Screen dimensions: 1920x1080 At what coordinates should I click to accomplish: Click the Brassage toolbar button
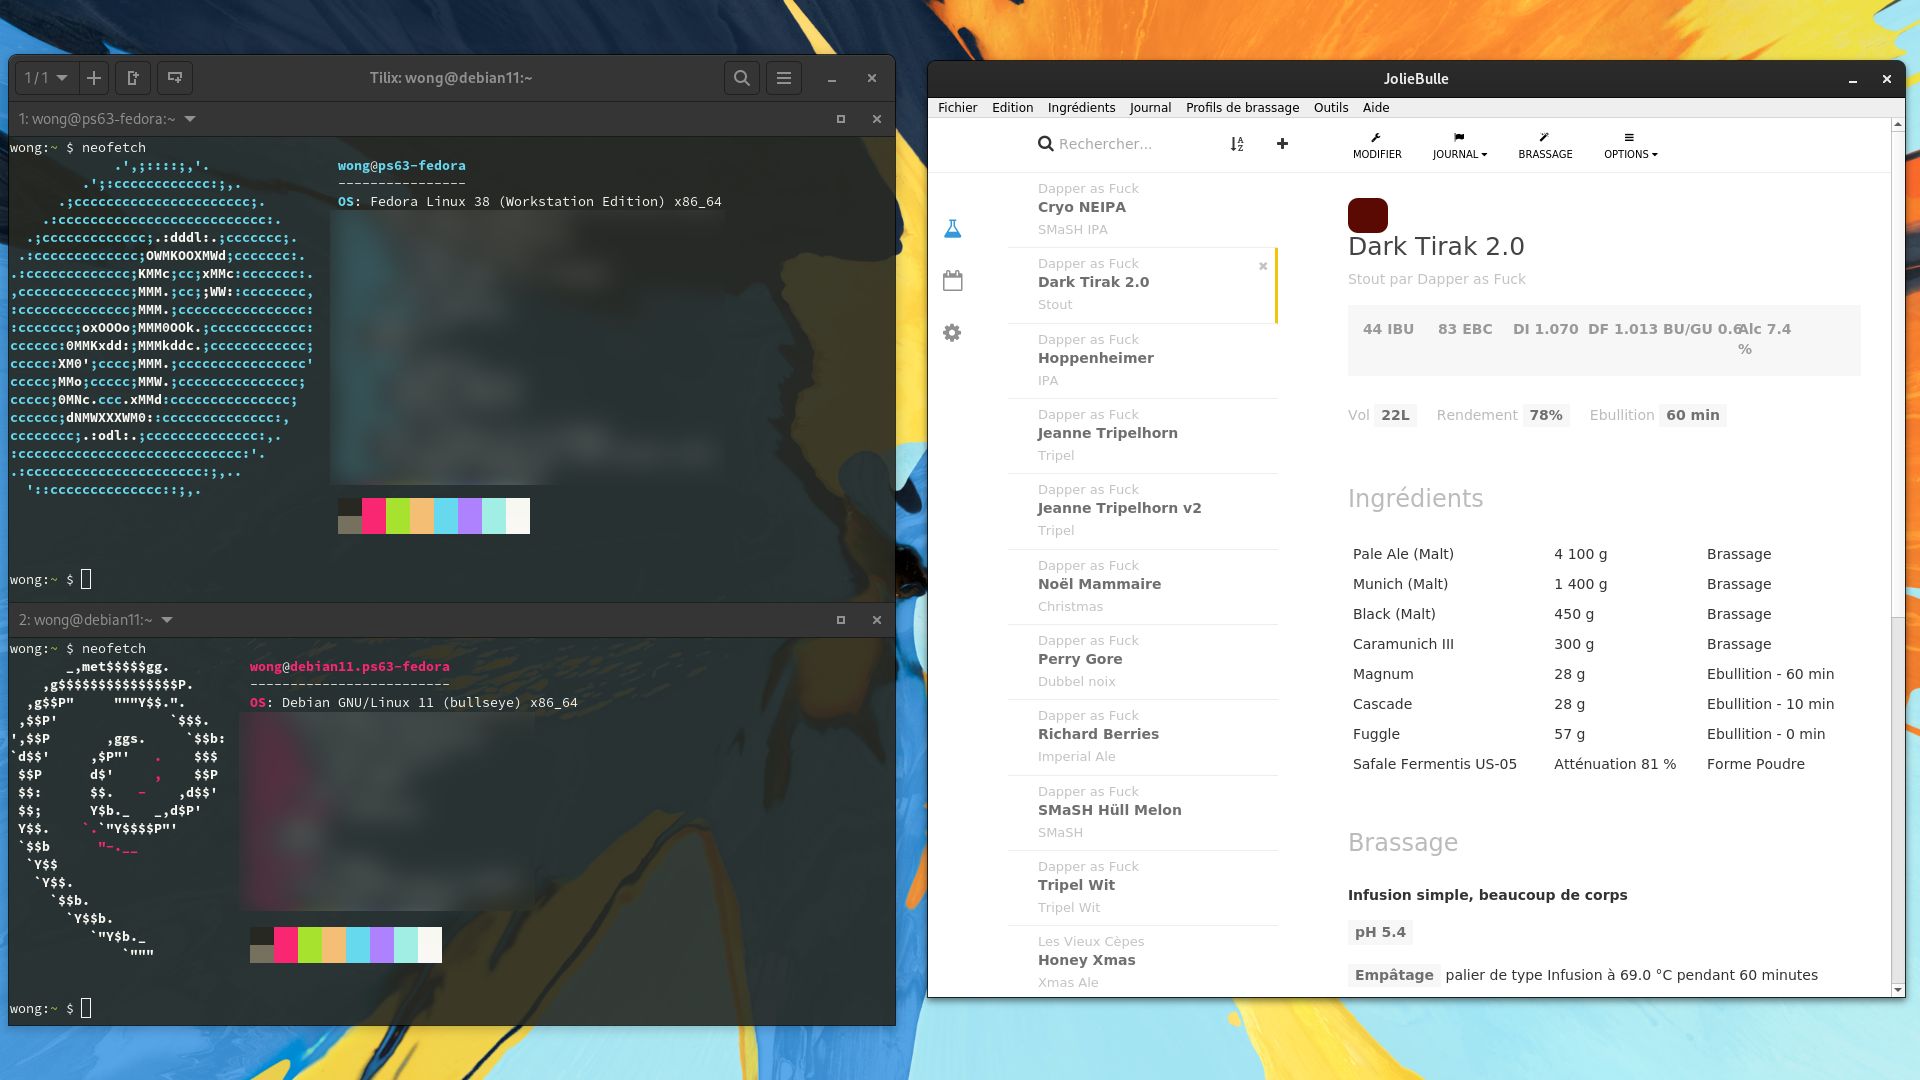[x=1544, y=145]
